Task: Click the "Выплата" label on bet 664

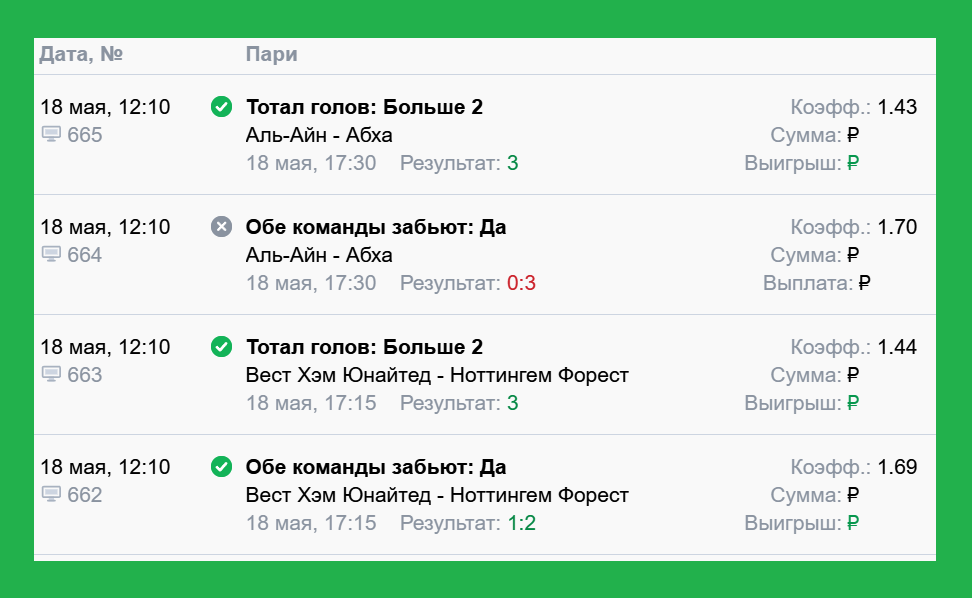Action: pyautogui.click(x=808, y=283)
